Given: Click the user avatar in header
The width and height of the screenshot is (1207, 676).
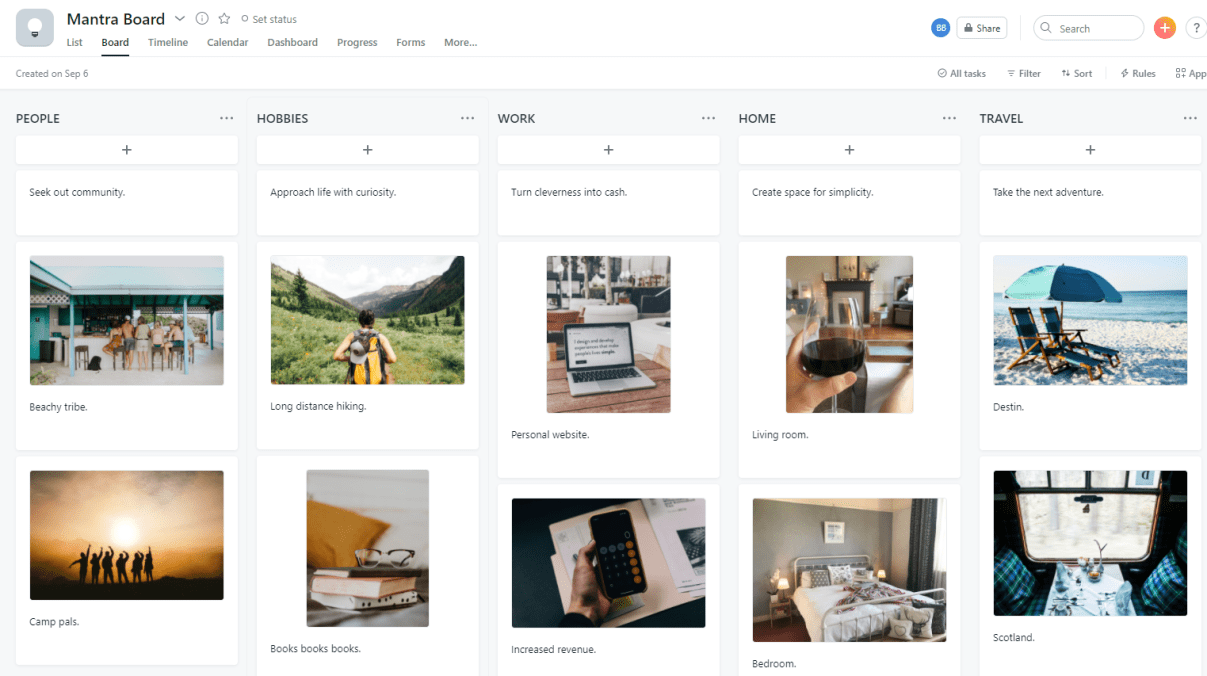Looking at the screenshot, I should (940, 28).
